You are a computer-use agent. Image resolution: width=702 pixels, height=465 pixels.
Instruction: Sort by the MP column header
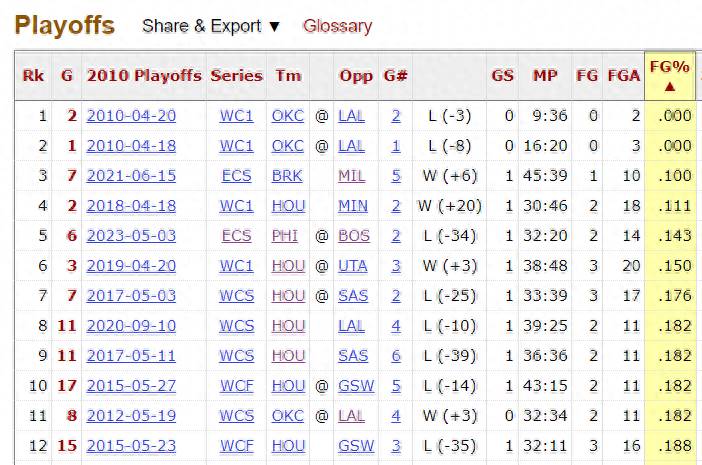[x=545, y=75]
